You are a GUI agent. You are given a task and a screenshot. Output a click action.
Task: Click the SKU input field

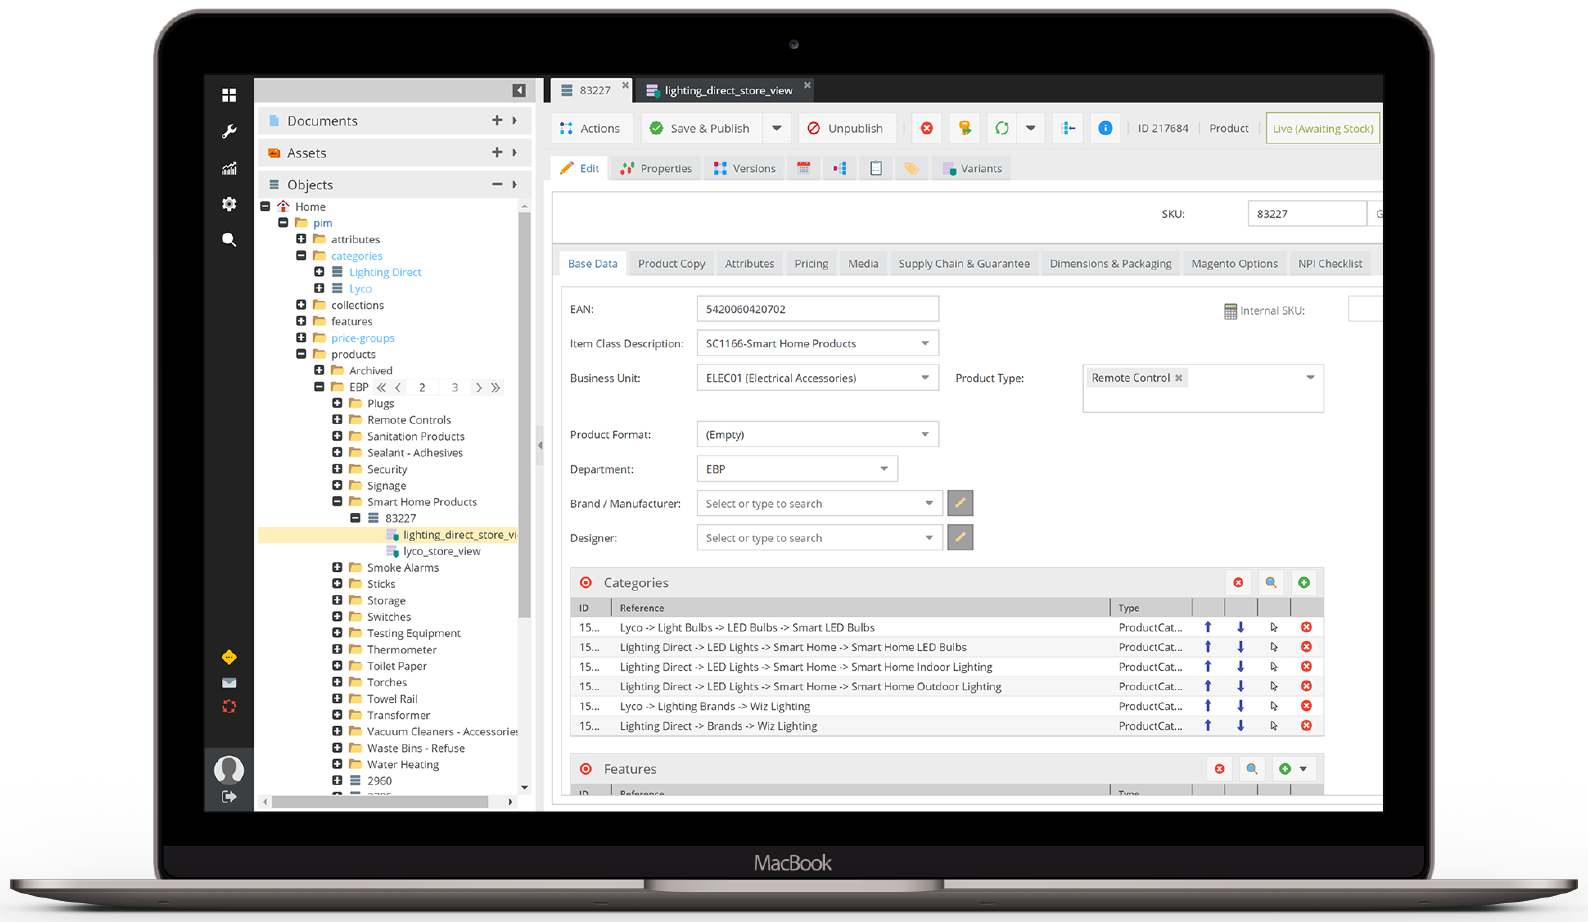point(1307,214)
